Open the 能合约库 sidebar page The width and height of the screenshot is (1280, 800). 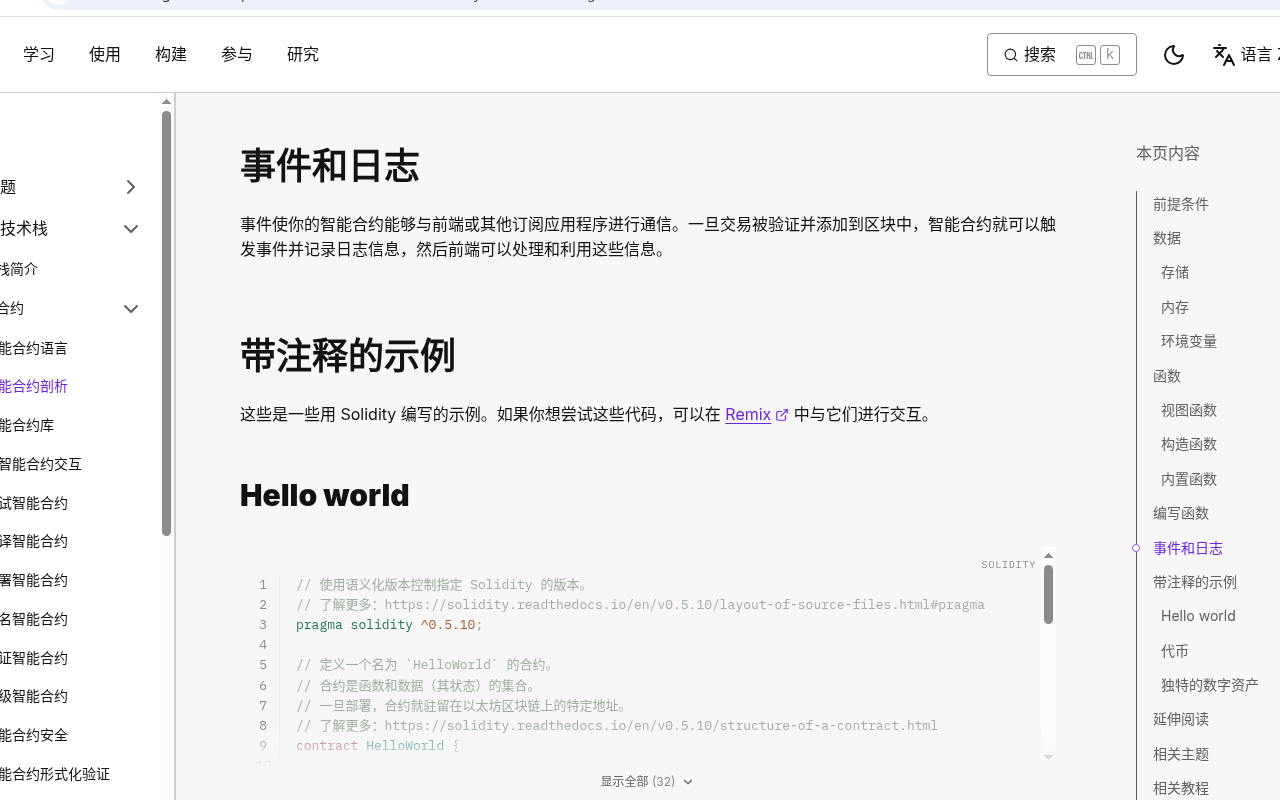(27, 425)
